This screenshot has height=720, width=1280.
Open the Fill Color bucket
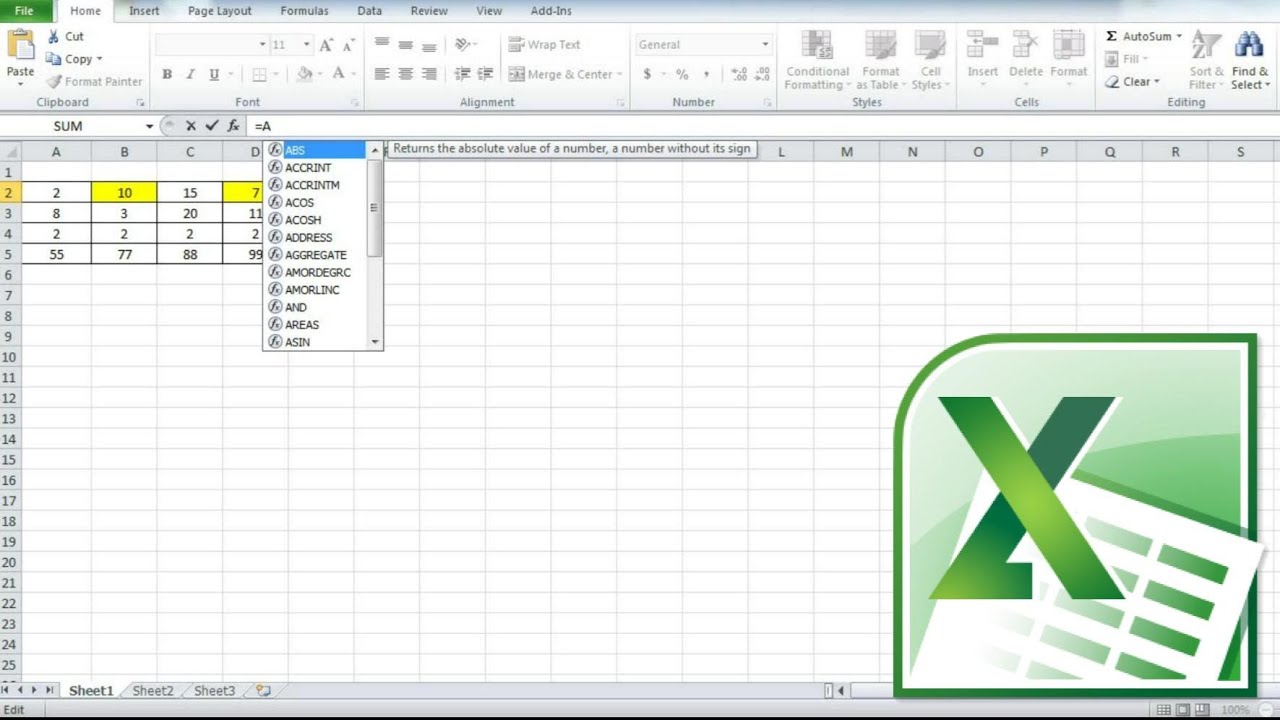pos(304,74)
